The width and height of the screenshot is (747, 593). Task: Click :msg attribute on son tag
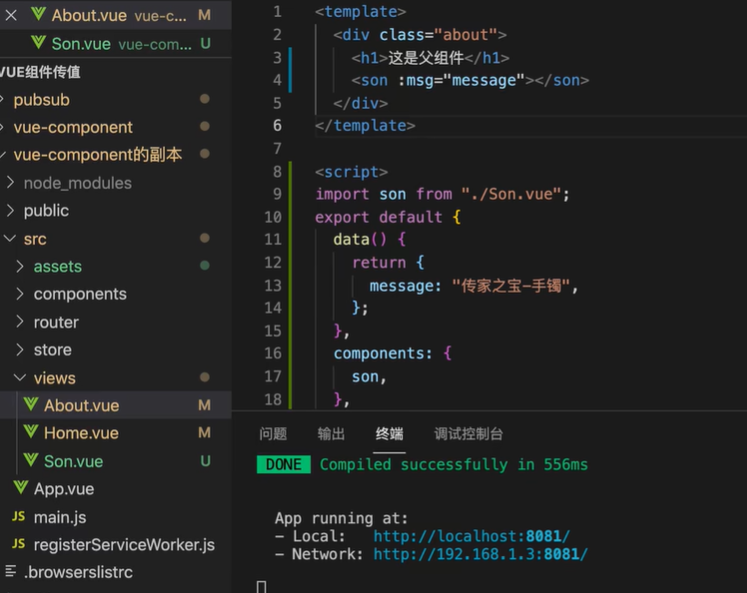[415, 80]
